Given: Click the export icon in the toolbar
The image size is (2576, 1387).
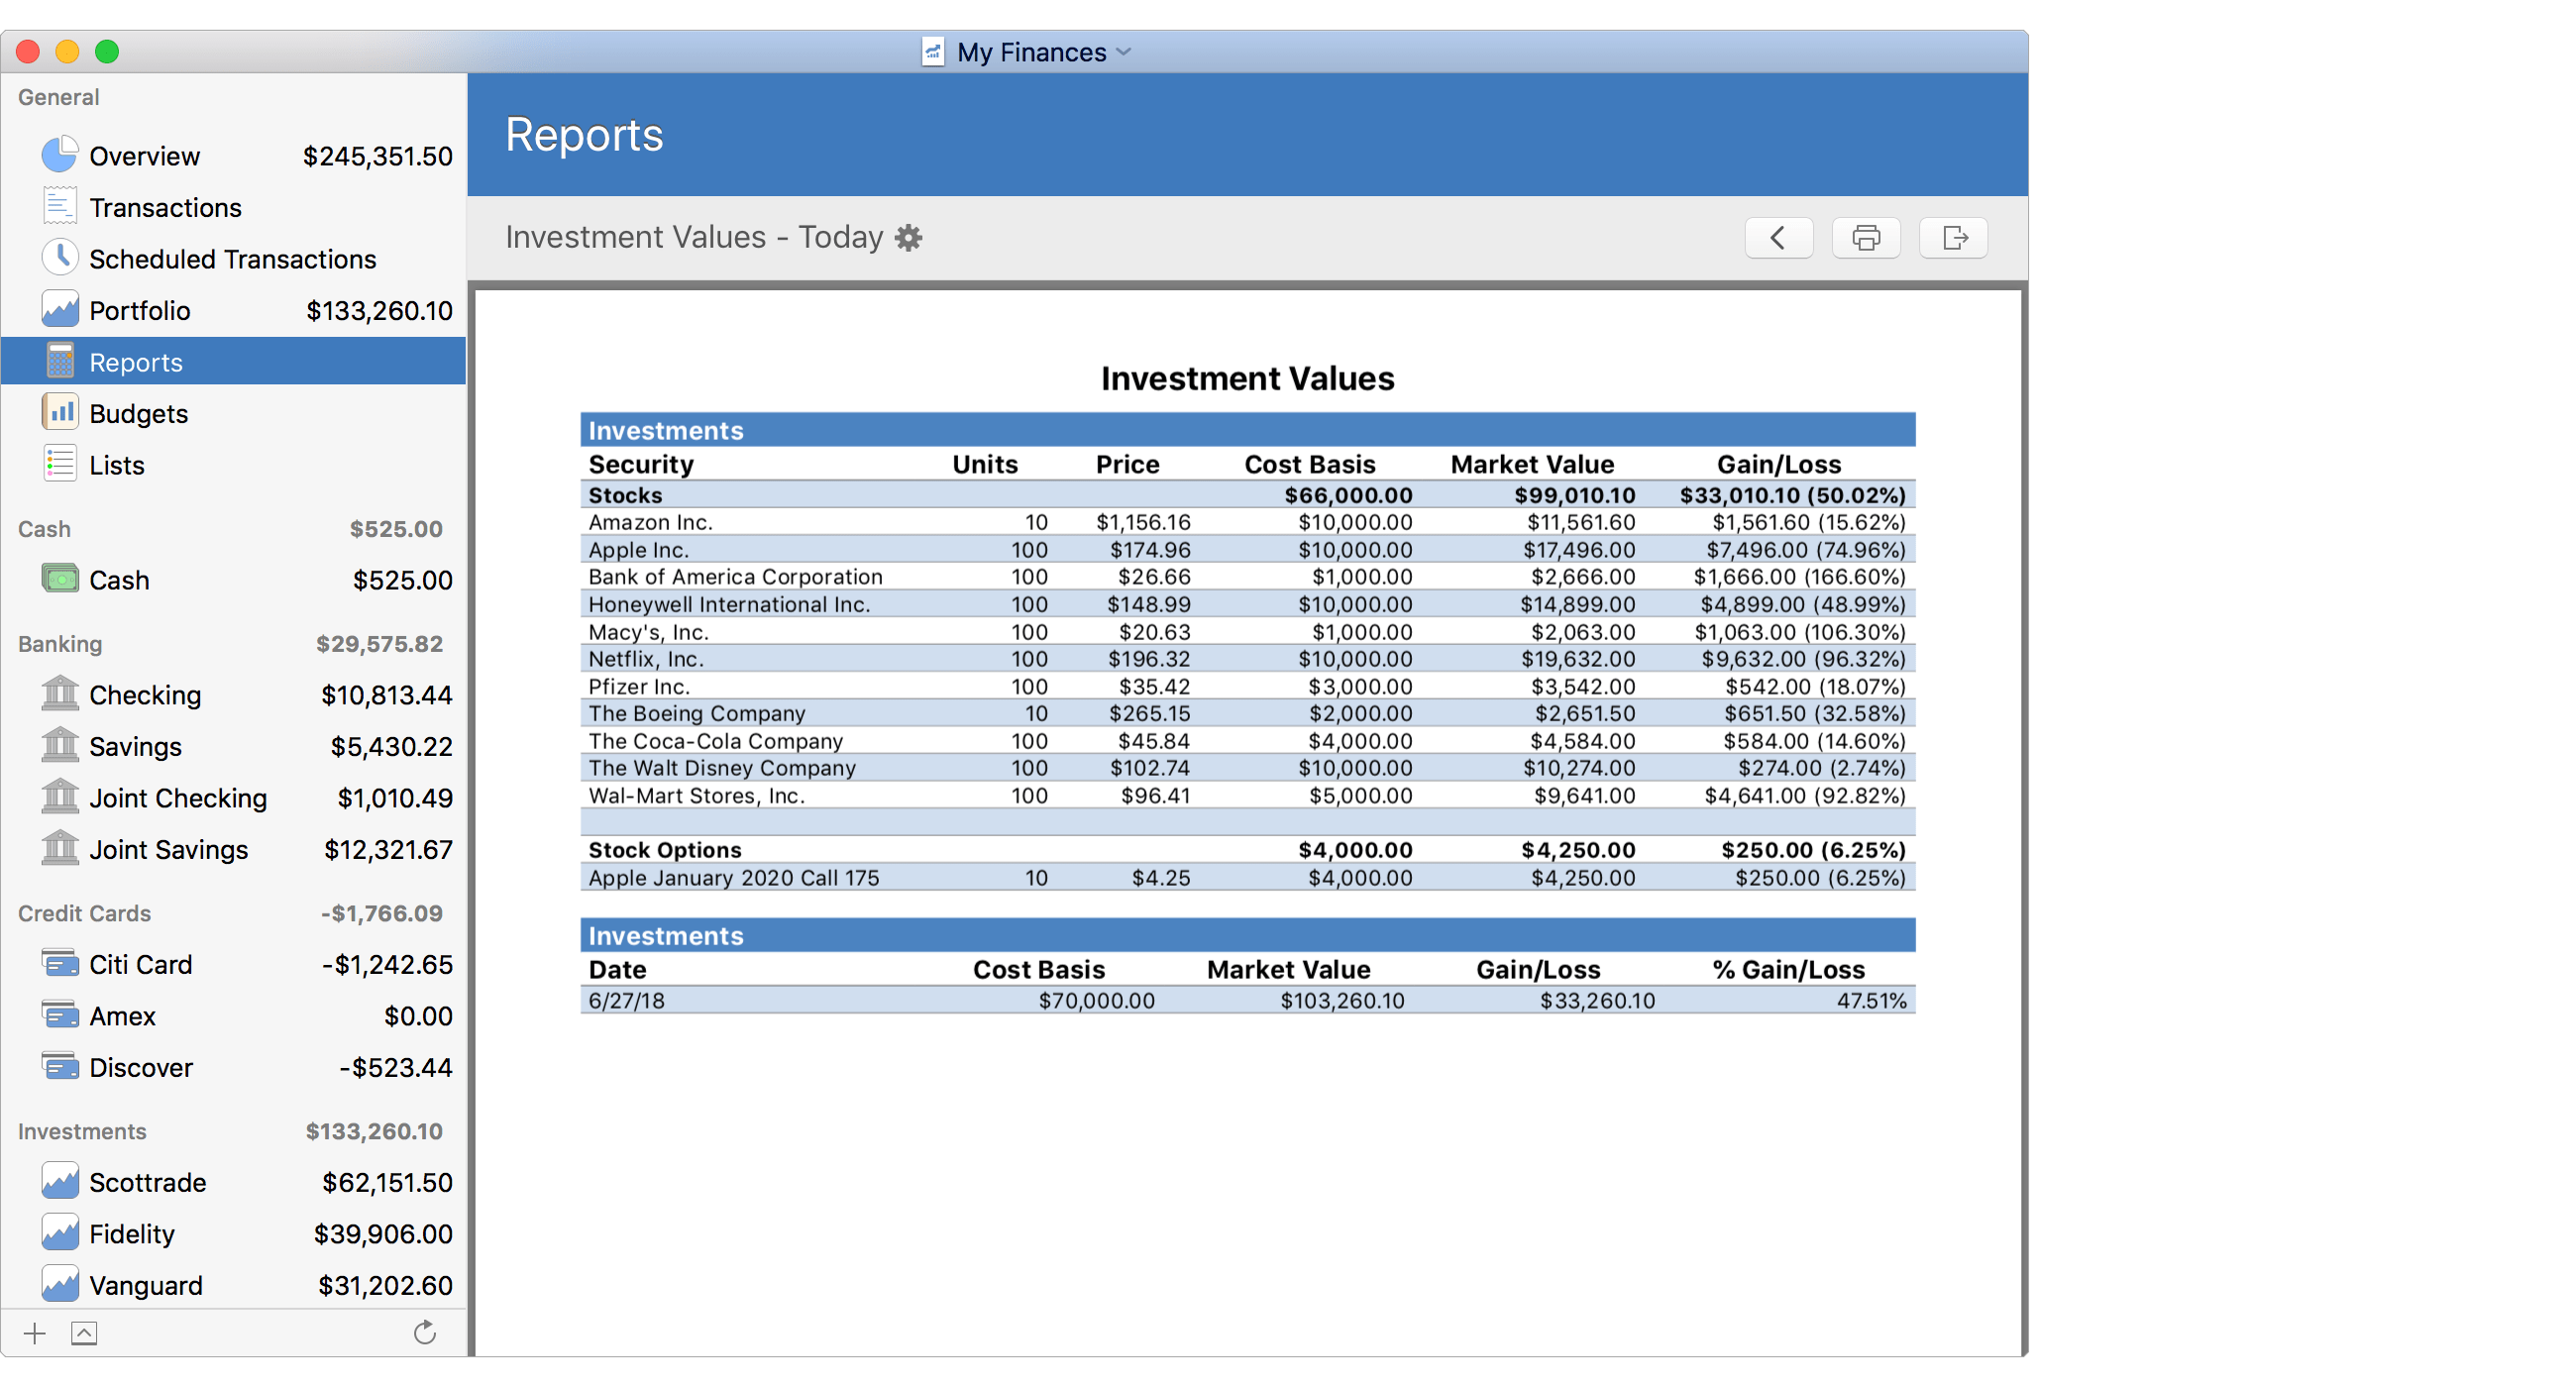Looking at the screenshot, I should pyautogui.click(x=1953, y=237).
